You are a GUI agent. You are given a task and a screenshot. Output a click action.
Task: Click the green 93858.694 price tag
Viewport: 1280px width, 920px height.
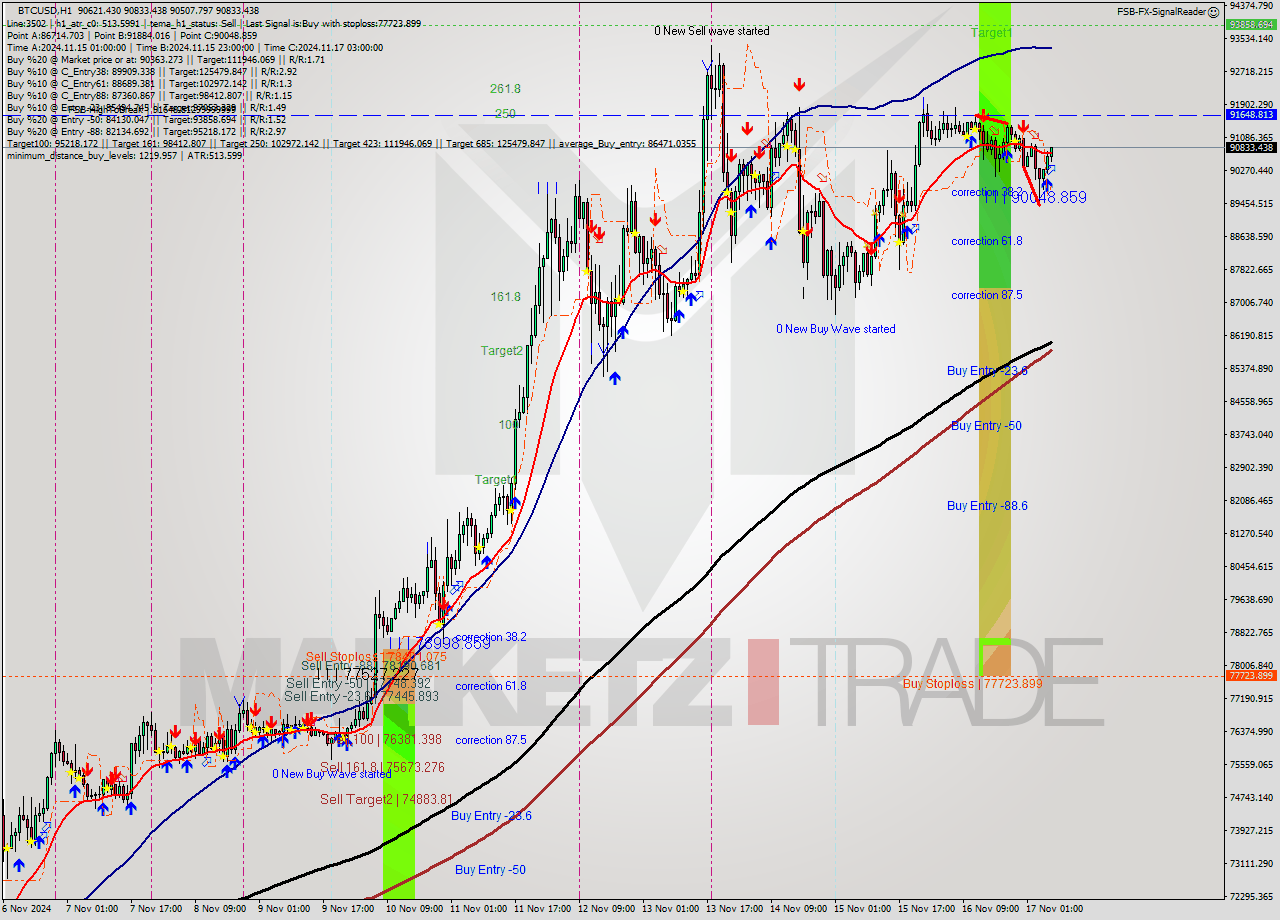coord(1250,24)
